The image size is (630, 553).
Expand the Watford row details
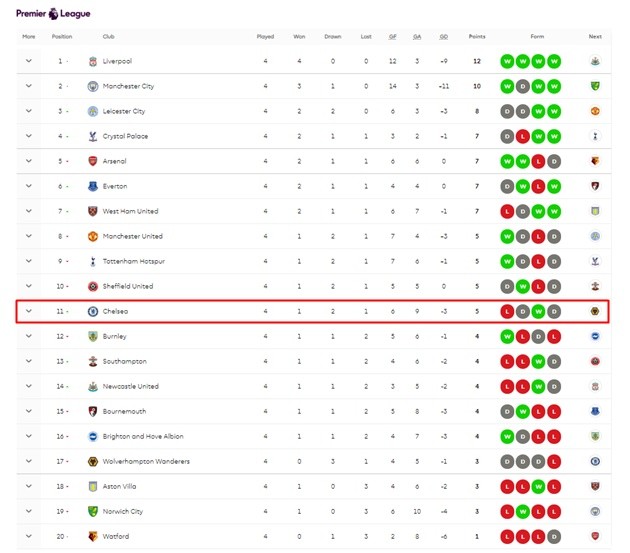coord(28,536)
